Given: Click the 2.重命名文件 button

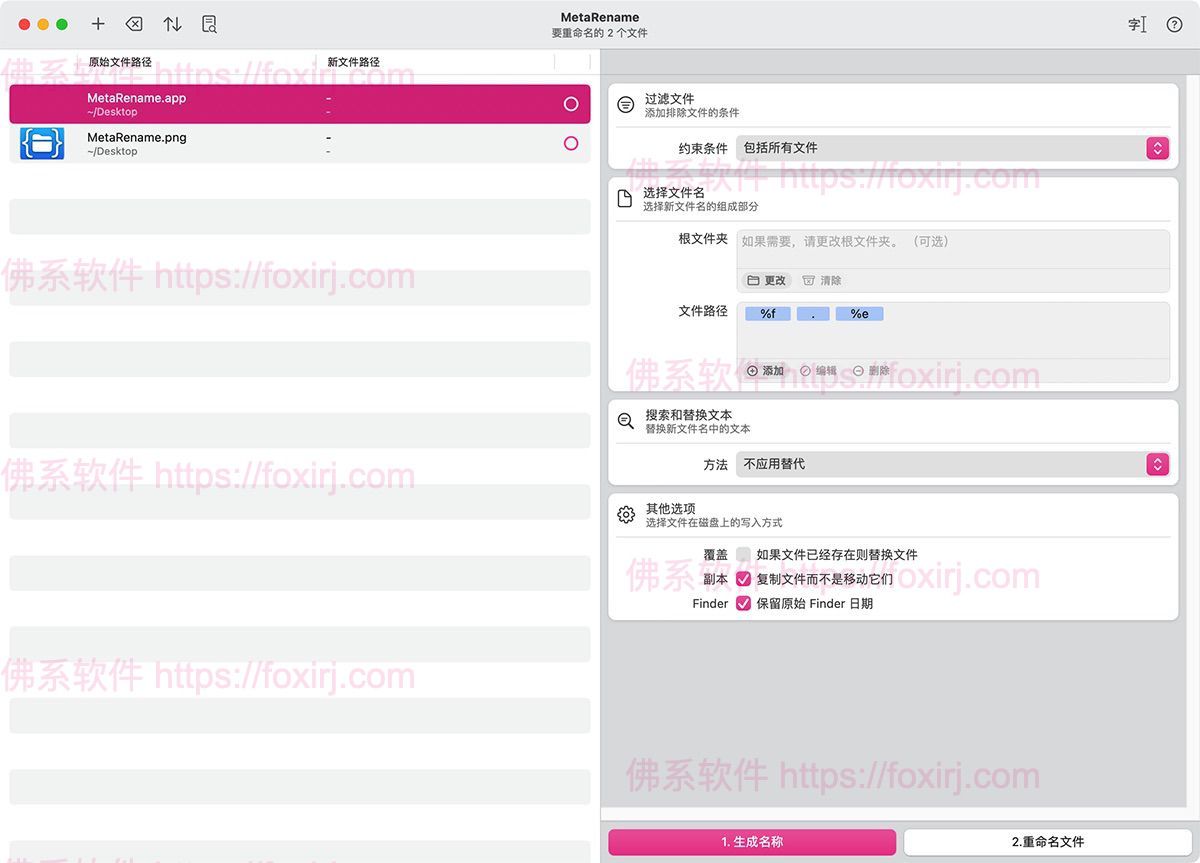Looking at the screenshot, I should (x=1047, y=842).
